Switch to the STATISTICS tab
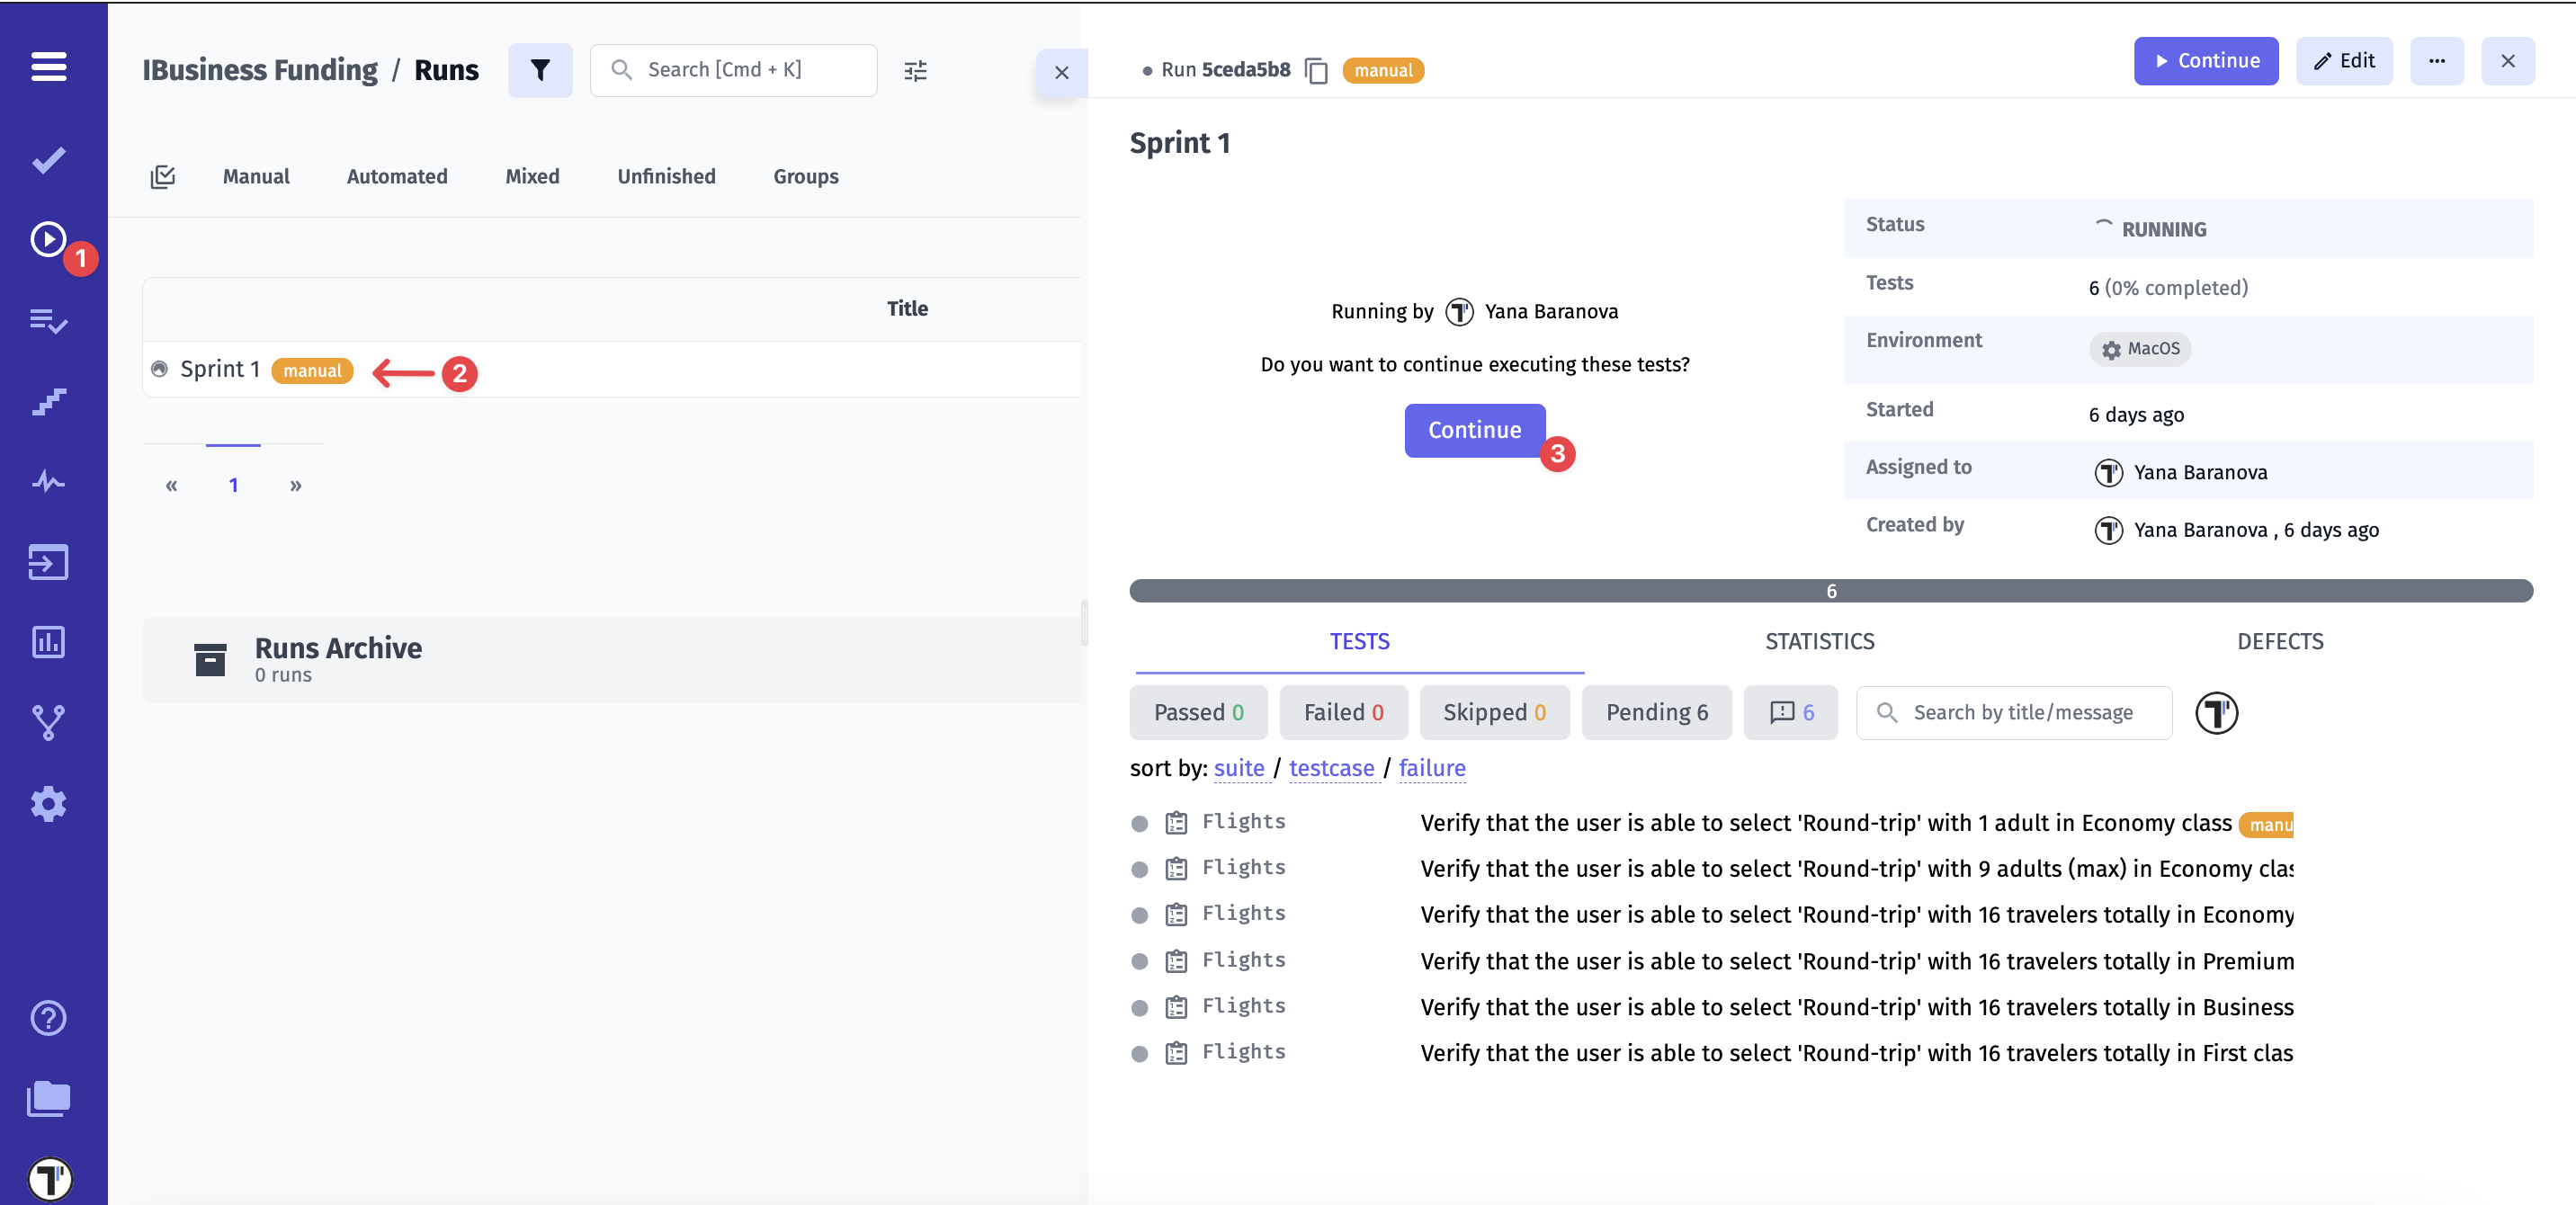The height and width of the screenshot is (1205, 2576). point(1819,641)
